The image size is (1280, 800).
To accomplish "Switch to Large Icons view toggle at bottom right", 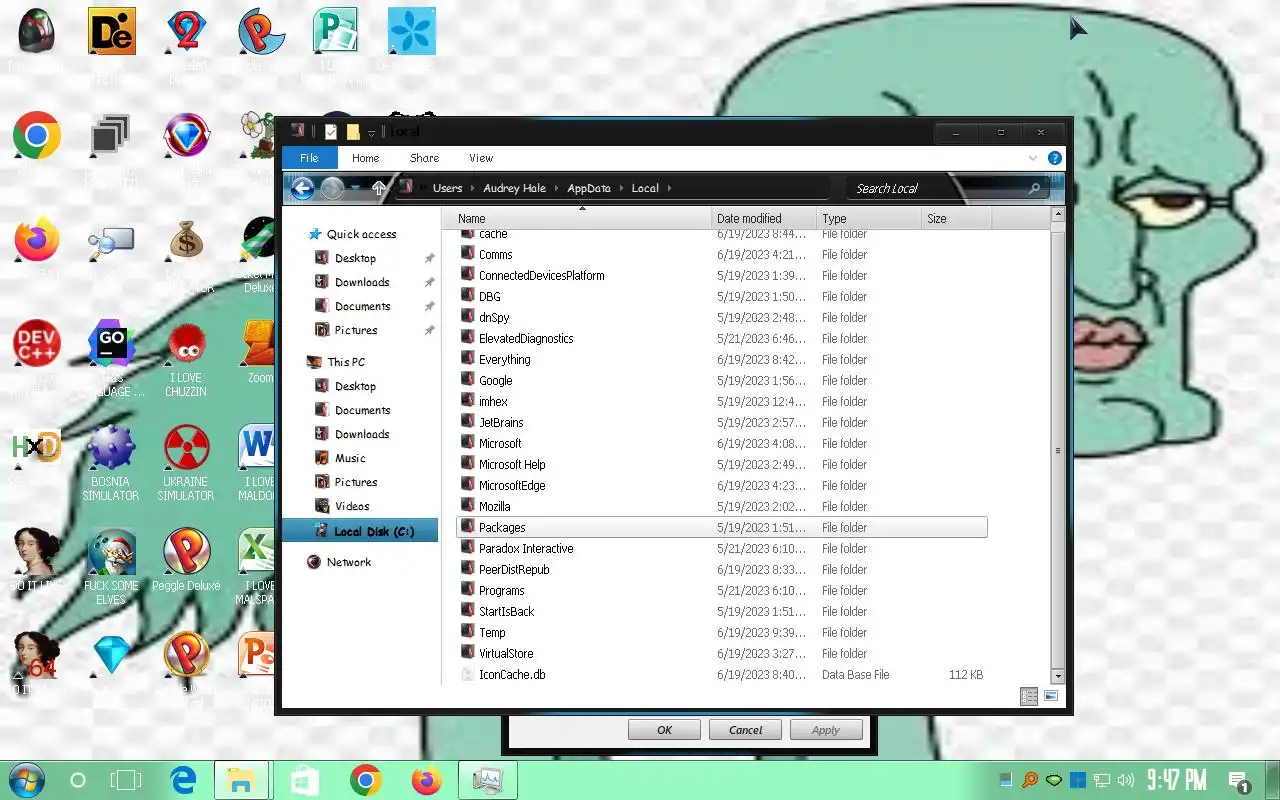I will click(x=1051, y=696).
